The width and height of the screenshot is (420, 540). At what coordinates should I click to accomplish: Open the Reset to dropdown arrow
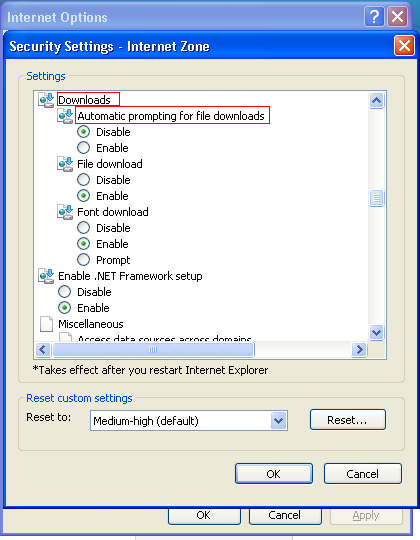[x=279, y=420]
